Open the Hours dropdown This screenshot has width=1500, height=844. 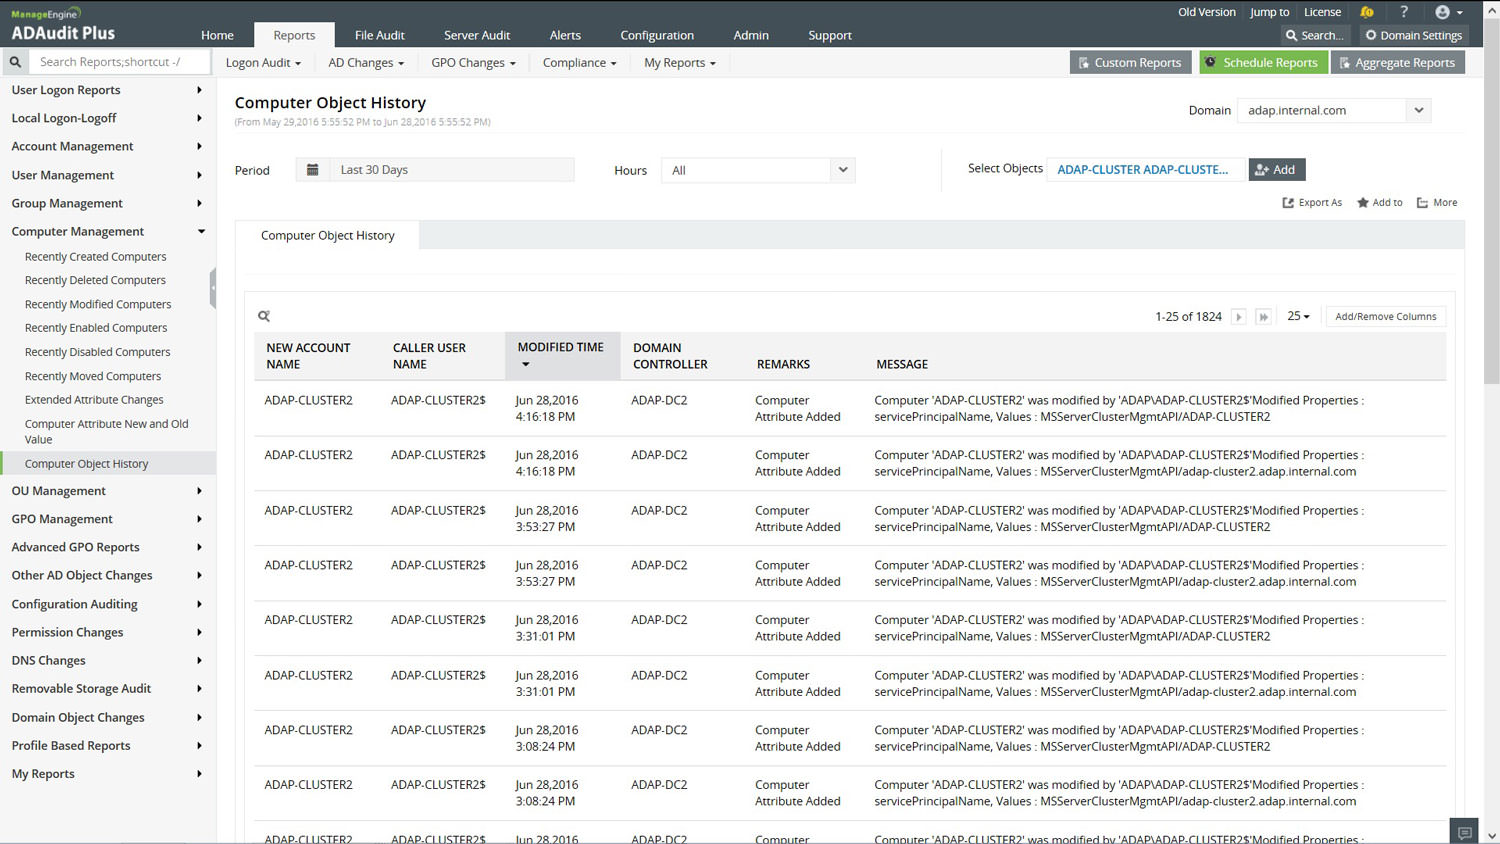tap(842, 170)
